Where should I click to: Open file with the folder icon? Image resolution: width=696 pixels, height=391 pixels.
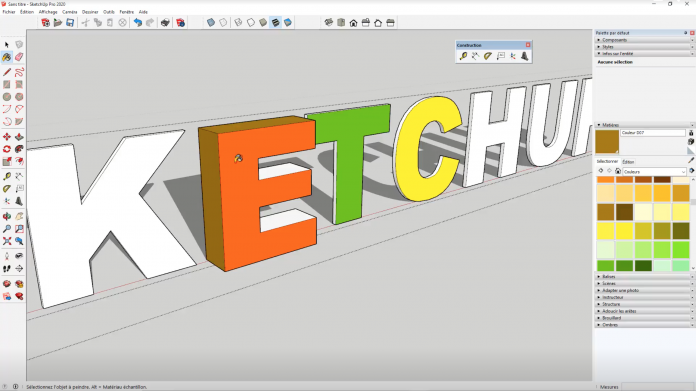click(x=58, y=23)
